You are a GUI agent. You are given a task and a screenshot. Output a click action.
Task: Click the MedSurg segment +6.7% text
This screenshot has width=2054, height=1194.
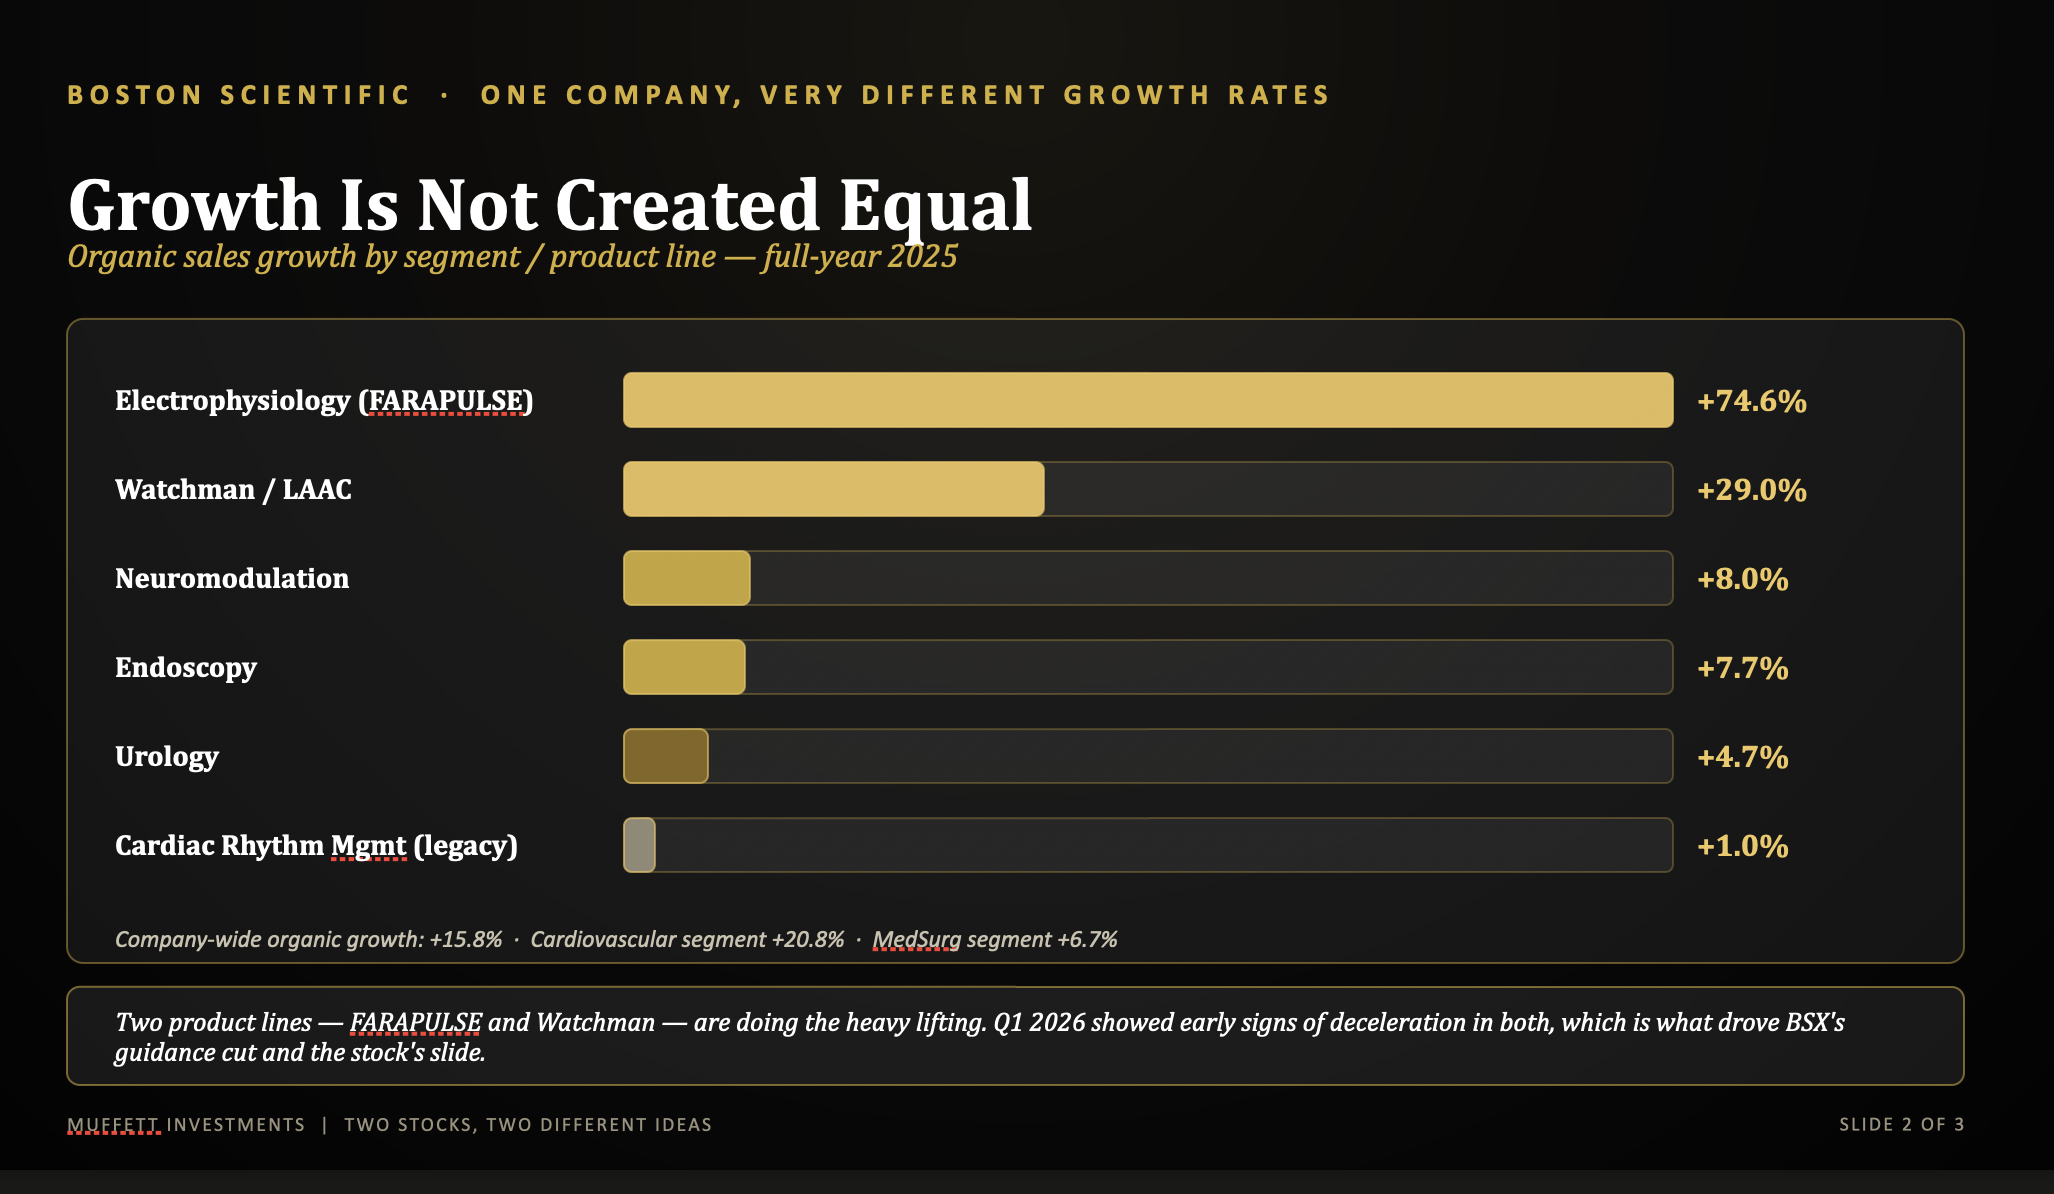point(995,939)
